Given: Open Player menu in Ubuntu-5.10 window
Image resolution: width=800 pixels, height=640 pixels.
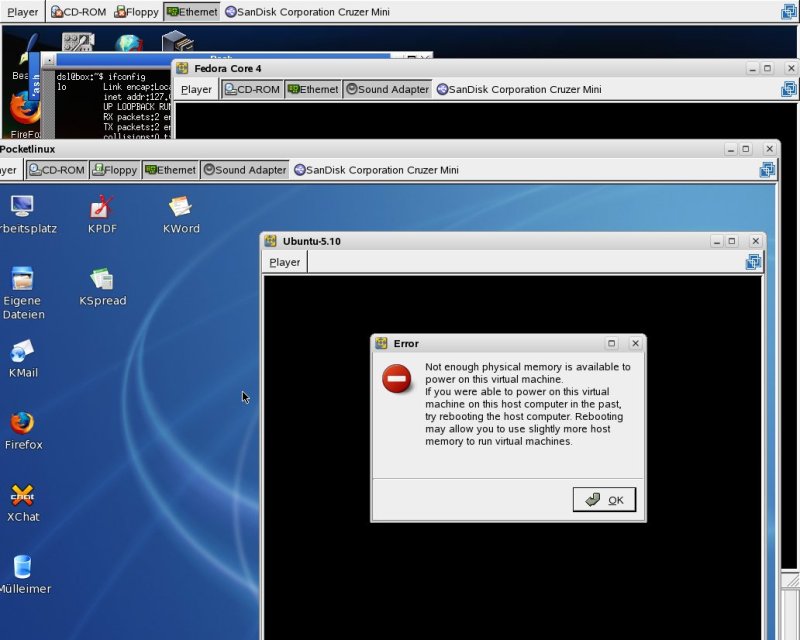Looking at the screenshot, I should (284, 262).
